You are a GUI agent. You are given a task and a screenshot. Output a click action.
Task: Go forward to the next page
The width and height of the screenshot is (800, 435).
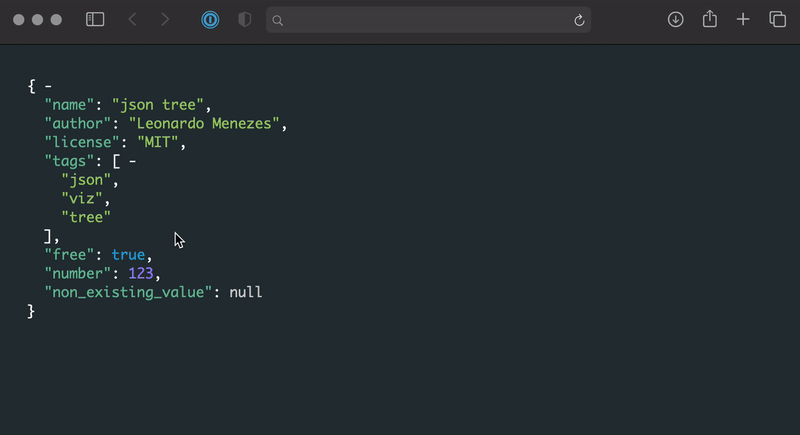165,19
